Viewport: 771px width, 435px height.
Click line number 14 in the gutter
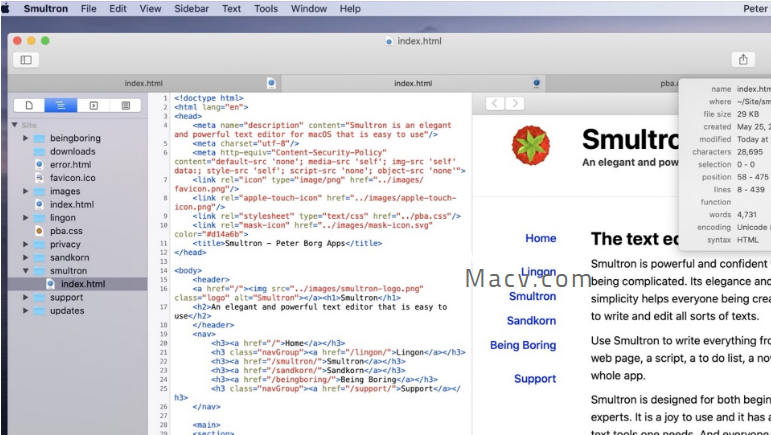click(x=164, y=271)
